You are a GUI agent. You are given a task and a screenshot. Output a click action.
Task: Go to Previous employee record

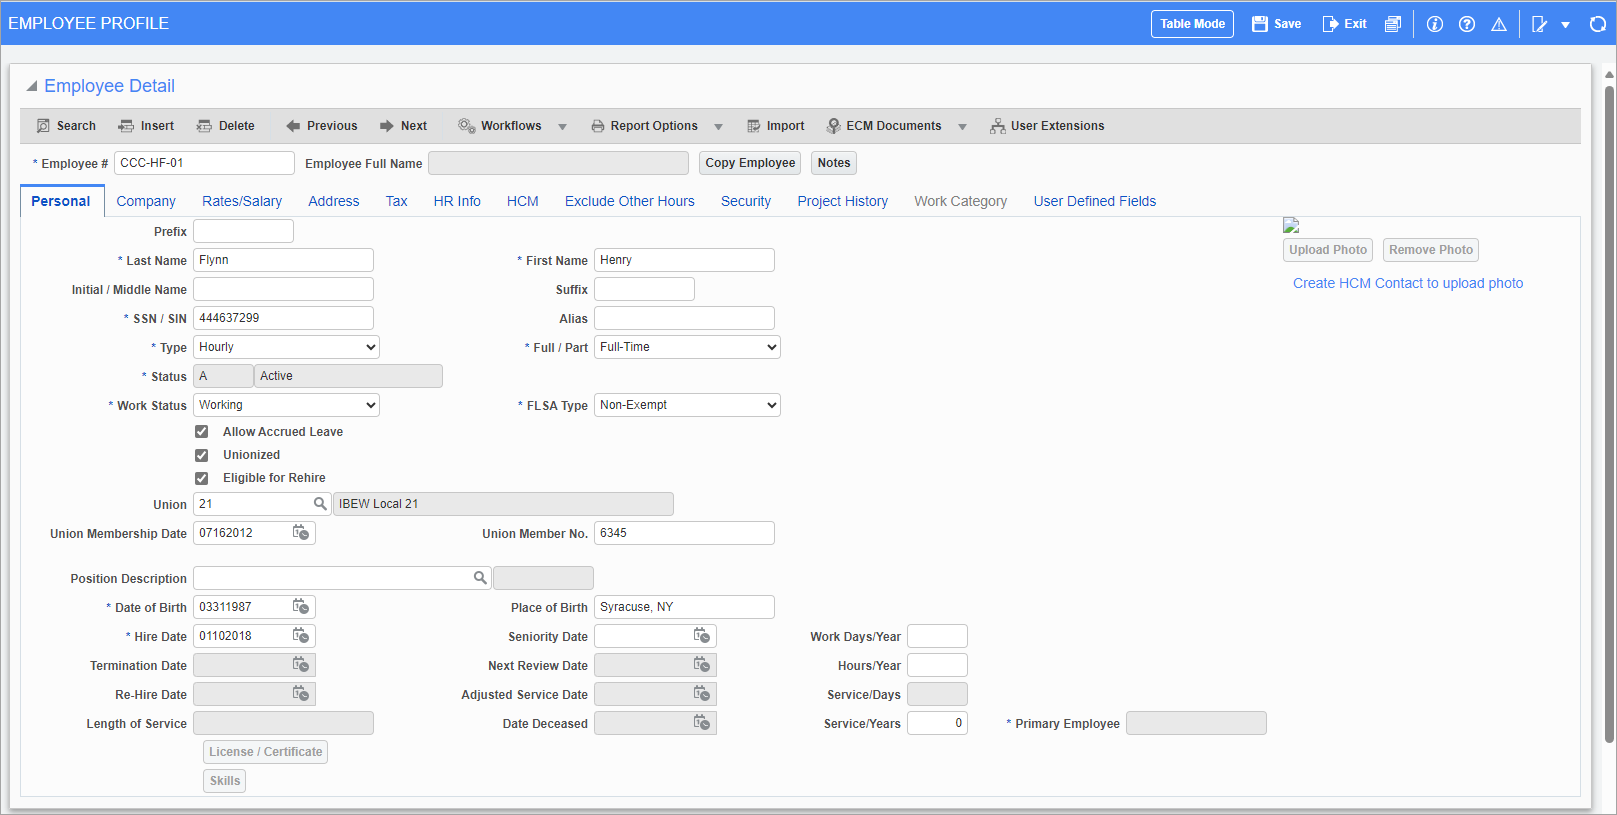(x=321, y=126)
